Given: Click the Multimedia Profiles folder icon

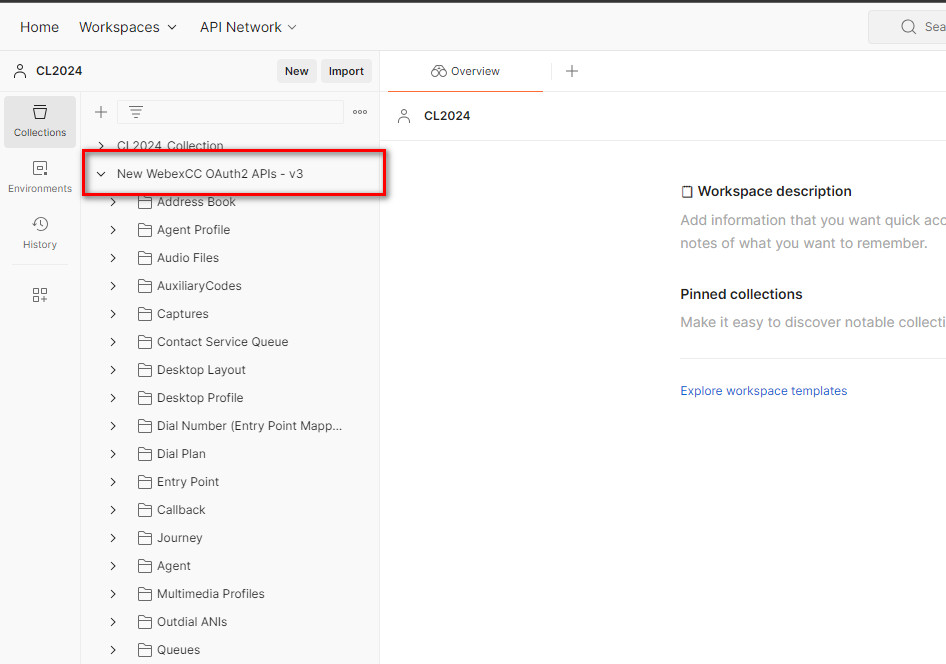Looking at the screenshot, I should [145, 594].
